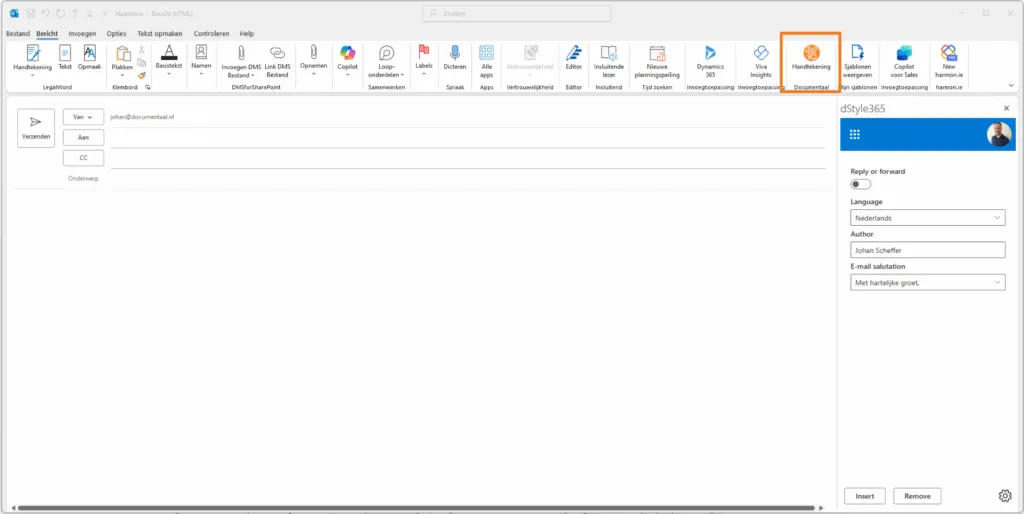Click the dStyle365 profile photo
Screen dimensions: 1024x514
999,135
